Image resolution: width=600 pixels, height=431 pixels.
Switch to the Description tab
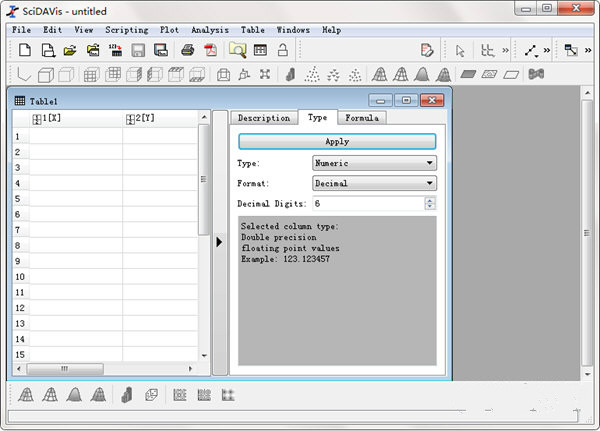(264, 118)
